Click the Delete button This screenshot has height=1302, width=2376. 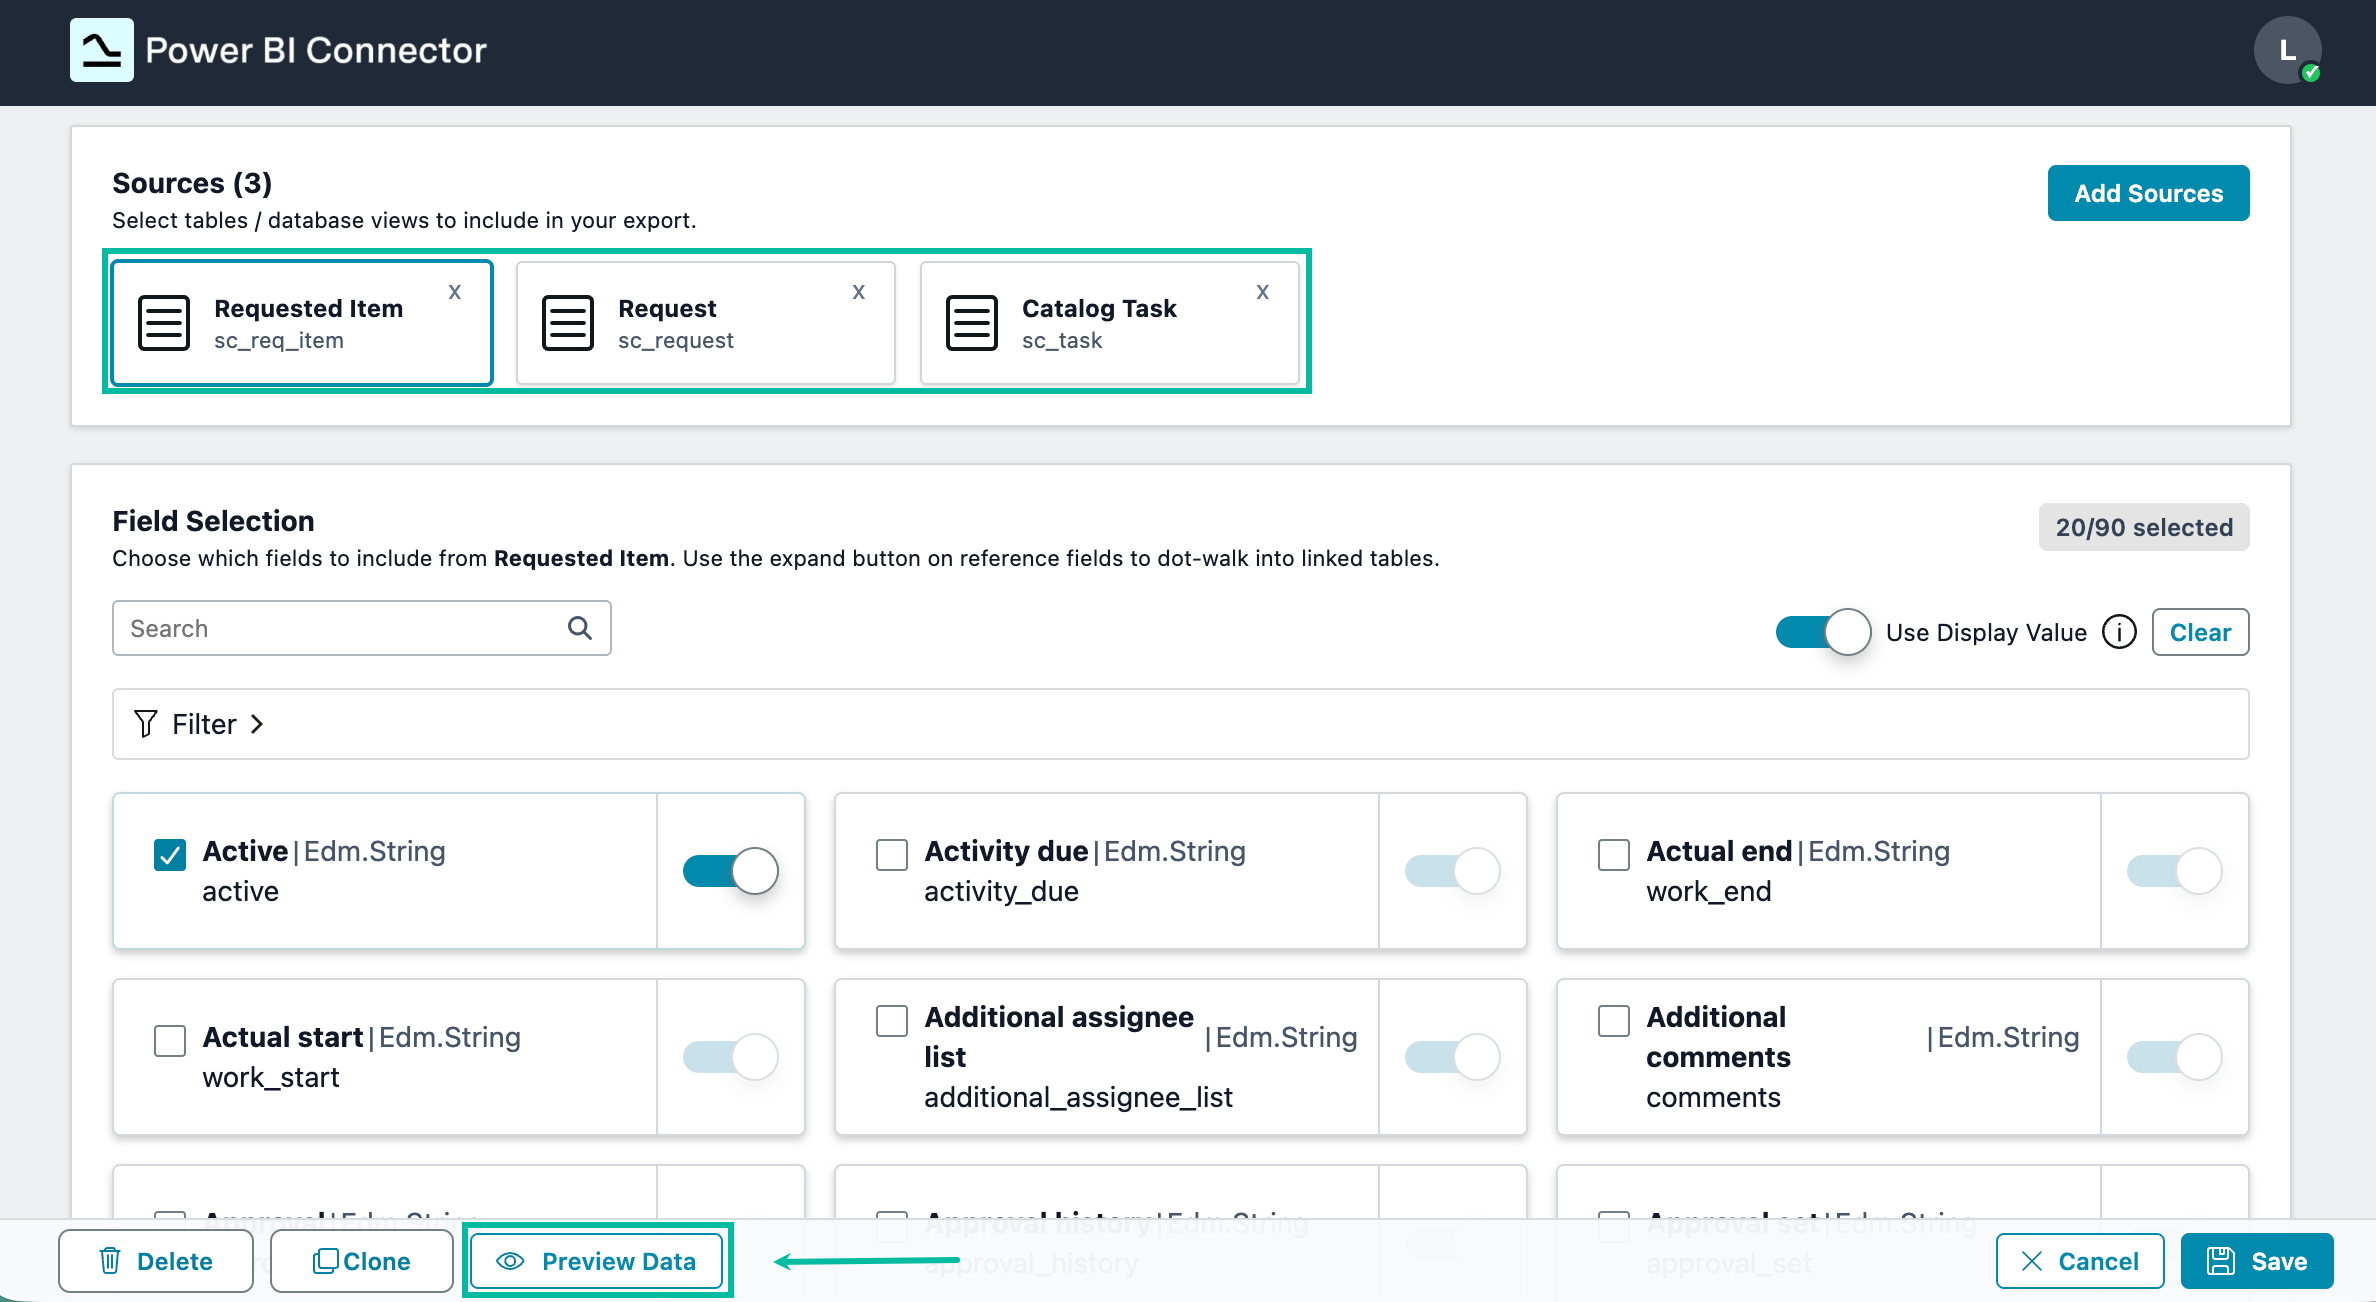(x=156, y=1261)
